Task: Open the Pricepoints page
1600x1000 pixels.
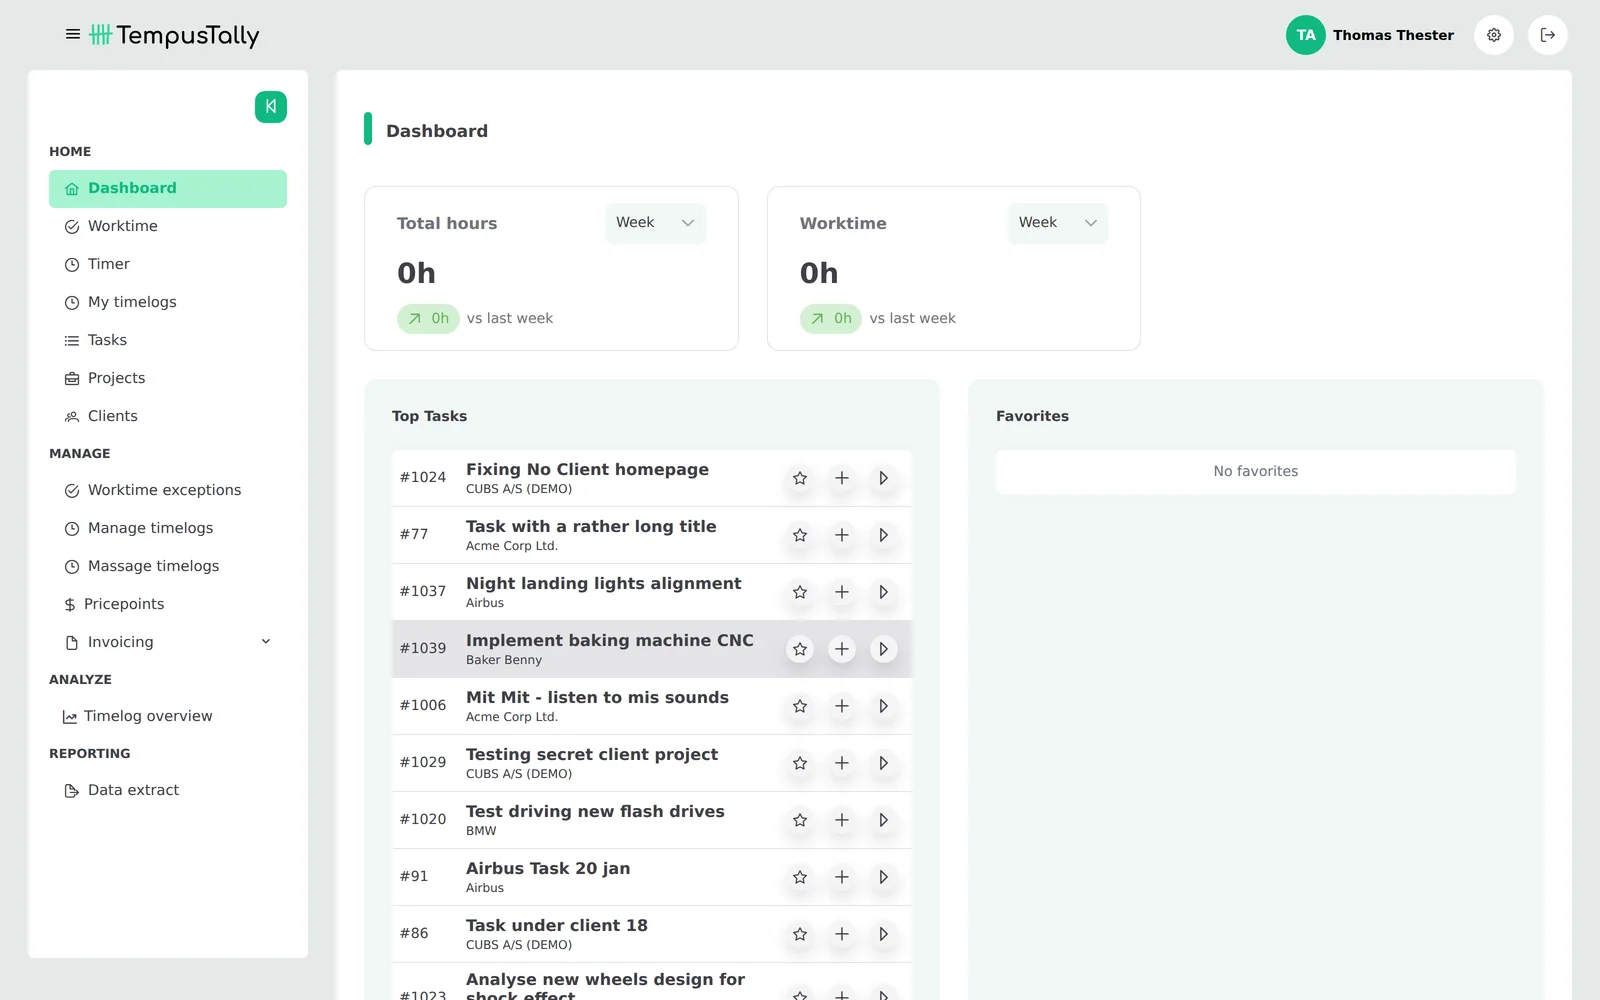Action: (168, 604)
